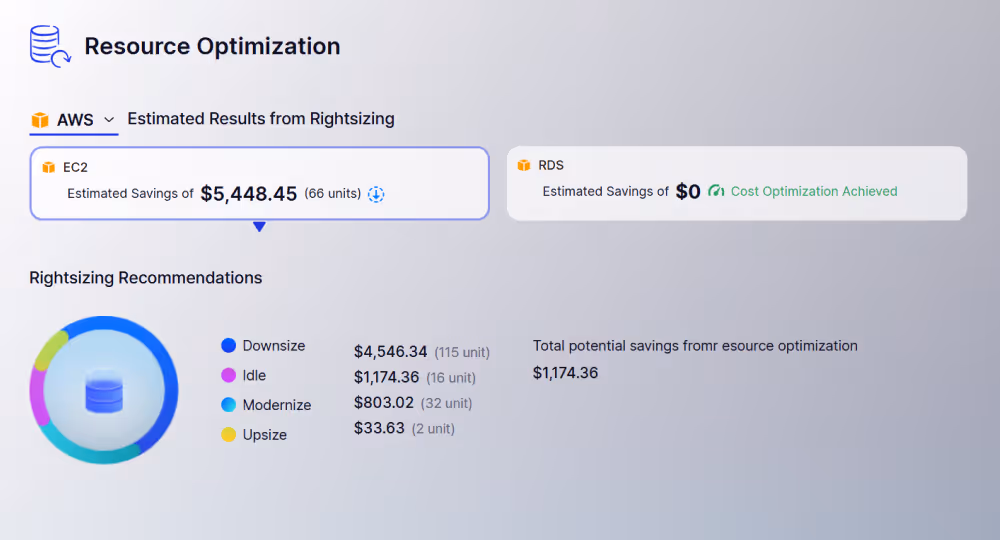Screen dimensions: 1000x540
Task: Select the AWS tab label
Action: click(75, 120)
